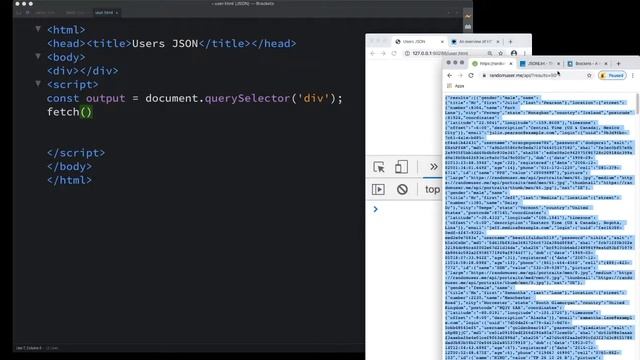The image size is (640, 360).
Task: Click the Live Preview lightning icon in Brackets
Action: (468, 16)
